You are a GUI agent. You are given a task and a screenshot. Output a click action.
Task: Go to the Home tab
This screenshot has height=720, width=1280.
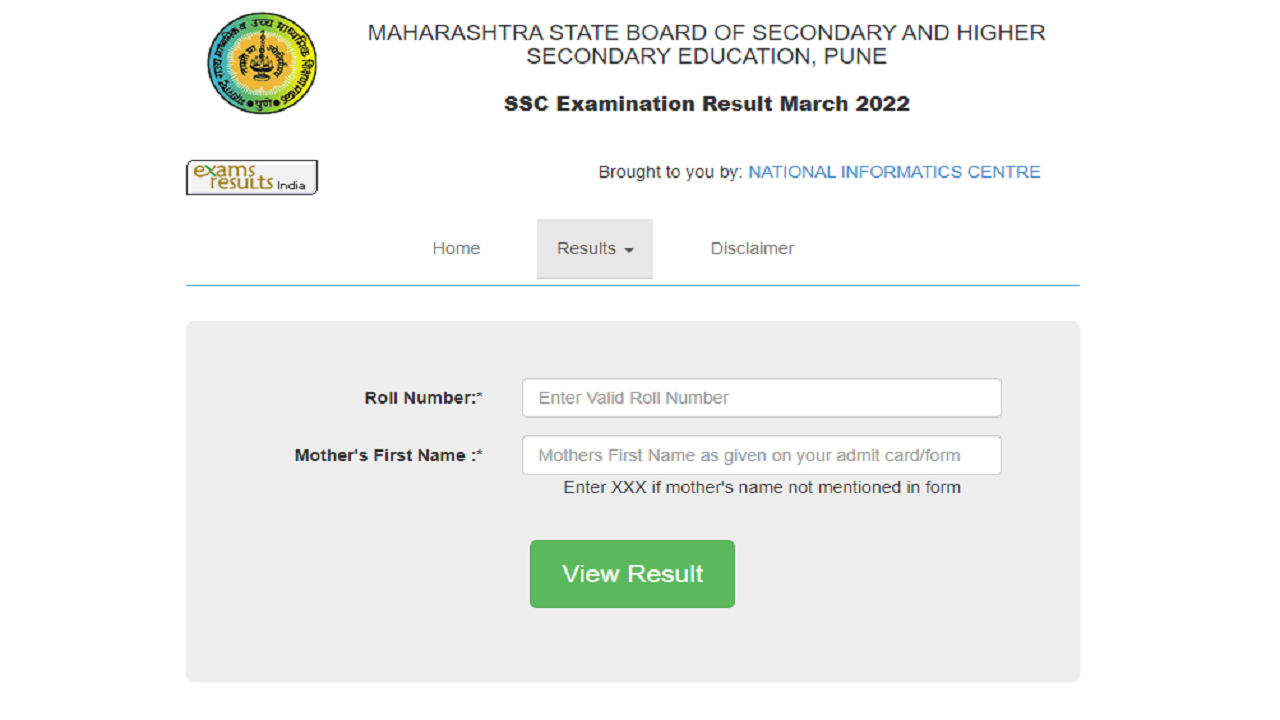(x=456, y=248)
